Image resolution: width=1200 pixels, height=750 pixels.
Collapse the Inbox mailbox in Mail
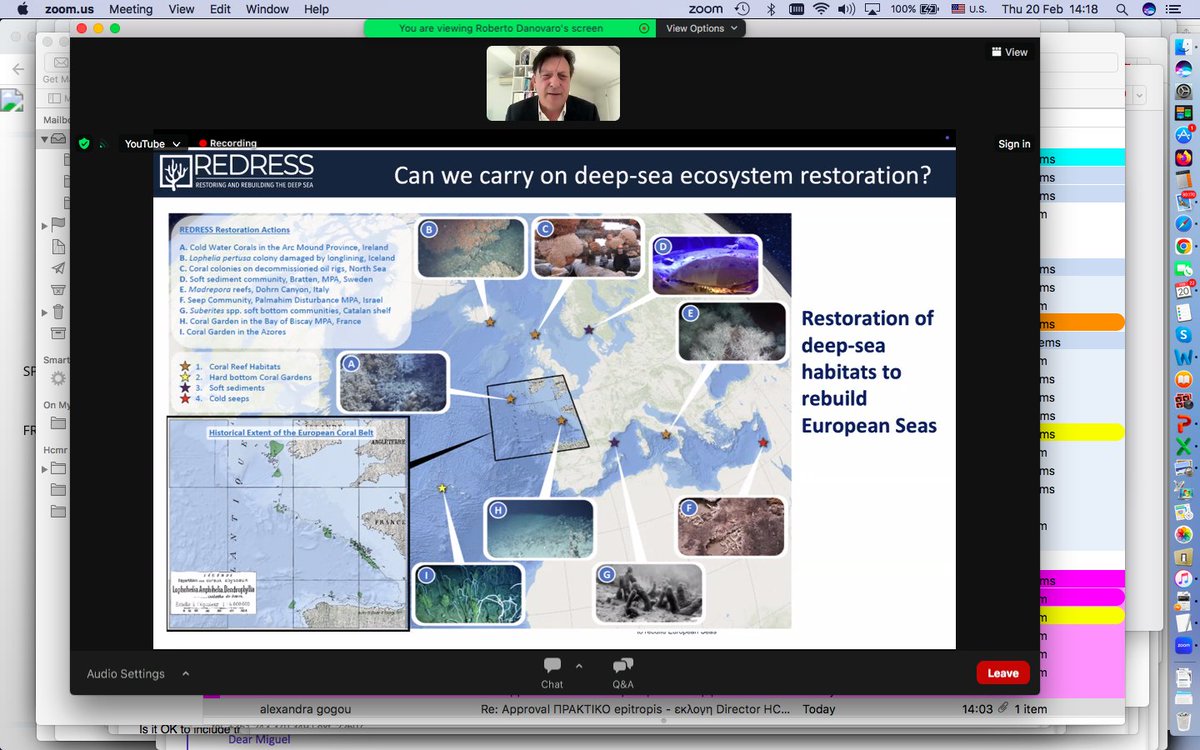(45, 139)
